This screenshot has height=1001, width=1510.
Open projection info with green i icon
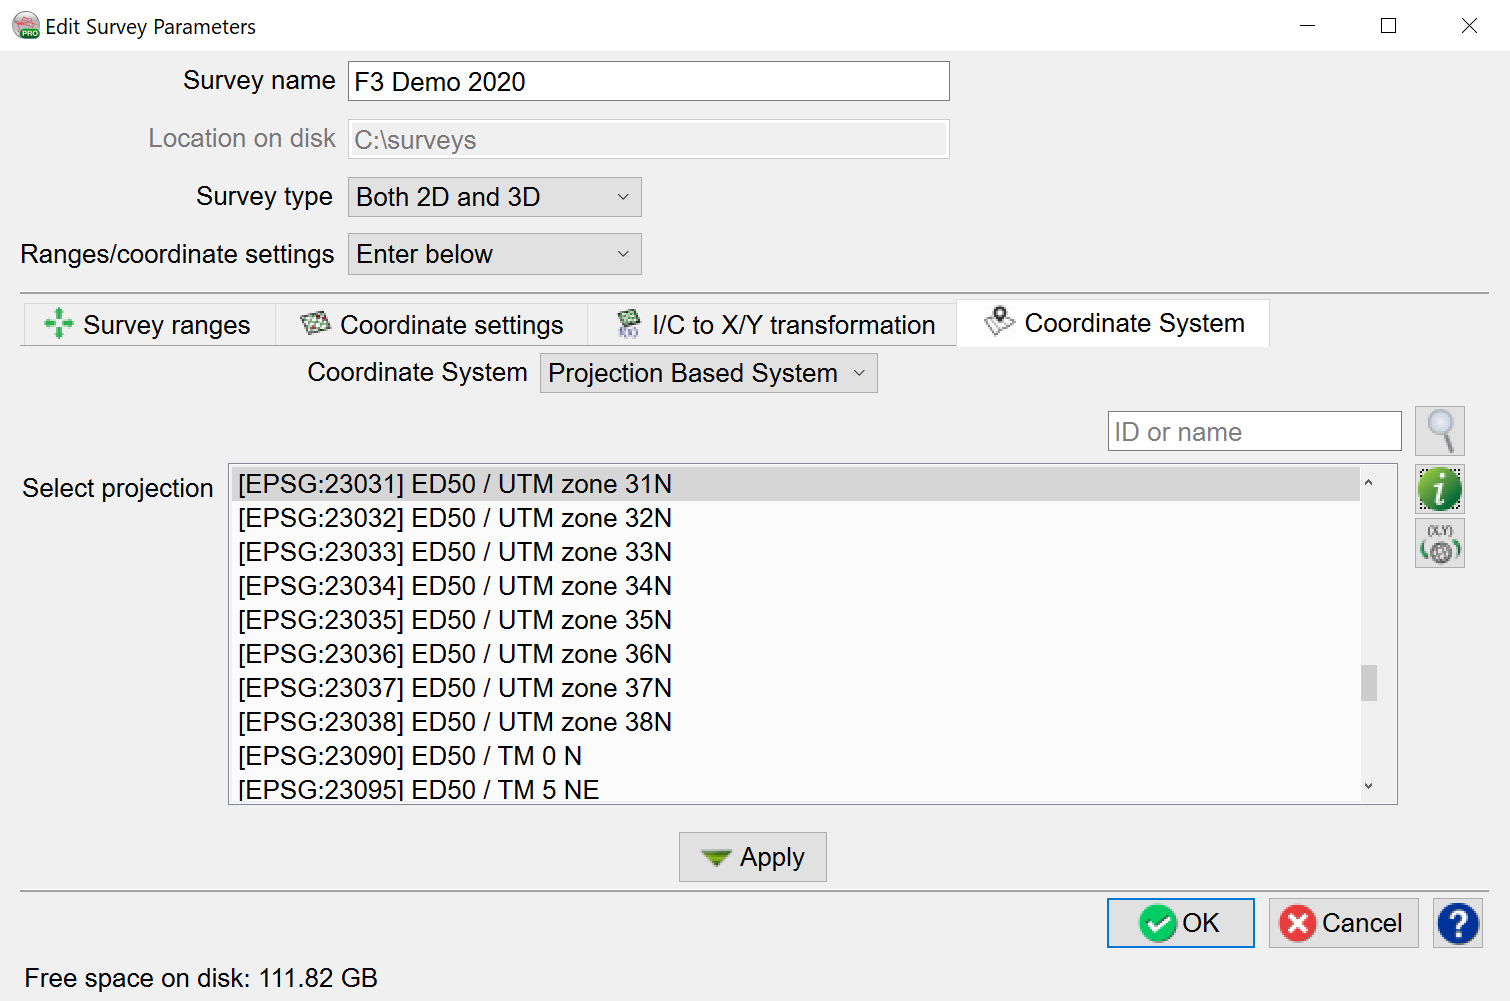coord(1439,490)
